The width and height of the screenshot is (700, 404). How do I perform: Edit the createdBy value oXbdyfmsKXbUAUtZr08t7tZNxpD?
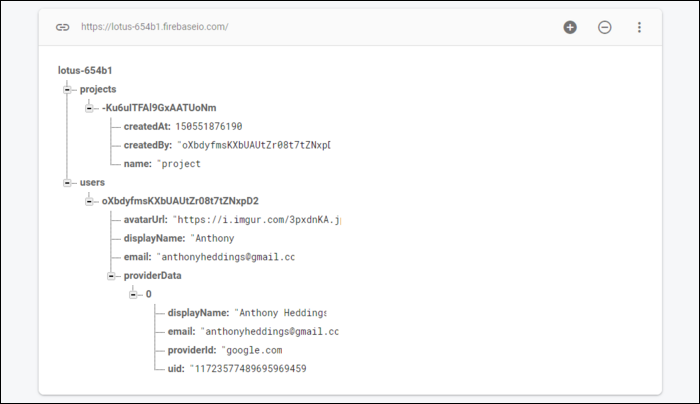coord(254,145)
